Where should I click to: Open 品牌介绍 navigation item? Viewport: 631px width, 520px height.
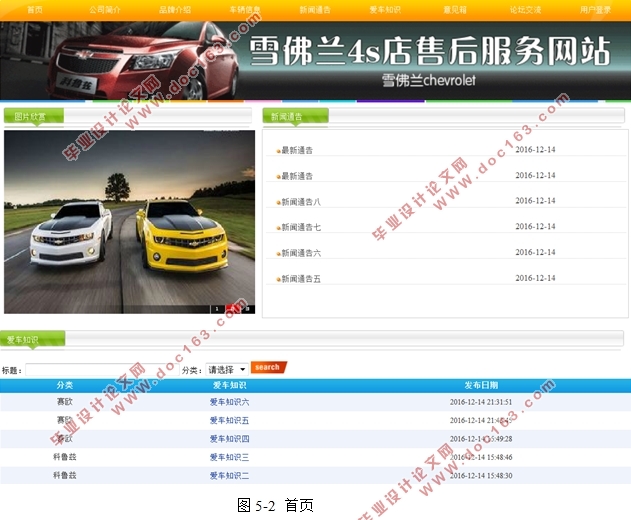click(175, 10)
